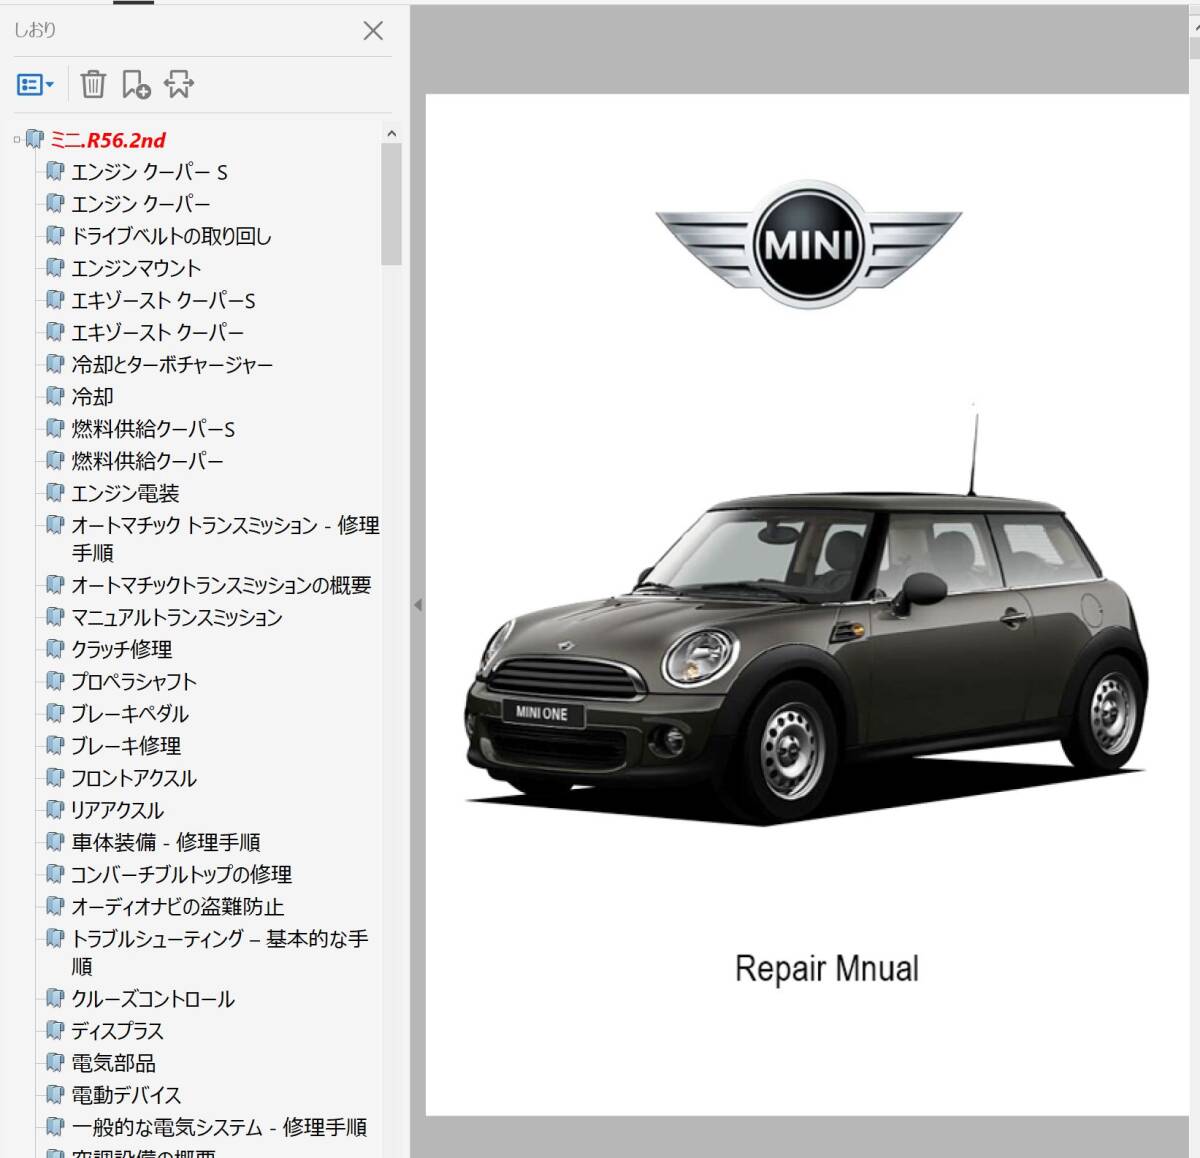Select the ブレーキ修理 bookmark
Screen dimensions: 1200x1158
coord(125,745)
